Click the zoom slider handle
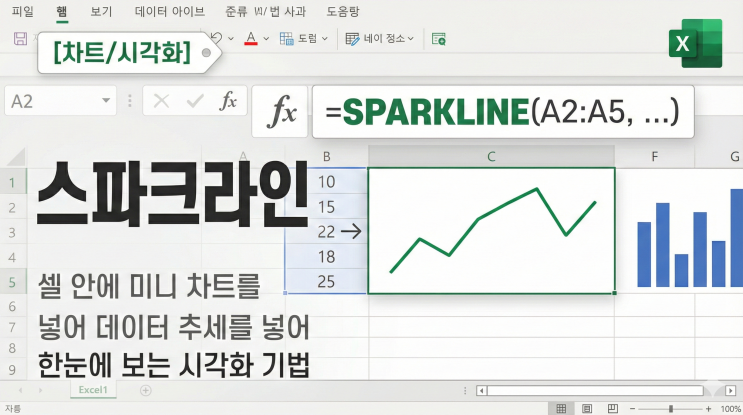743x415 pixels. coord(671,409)
